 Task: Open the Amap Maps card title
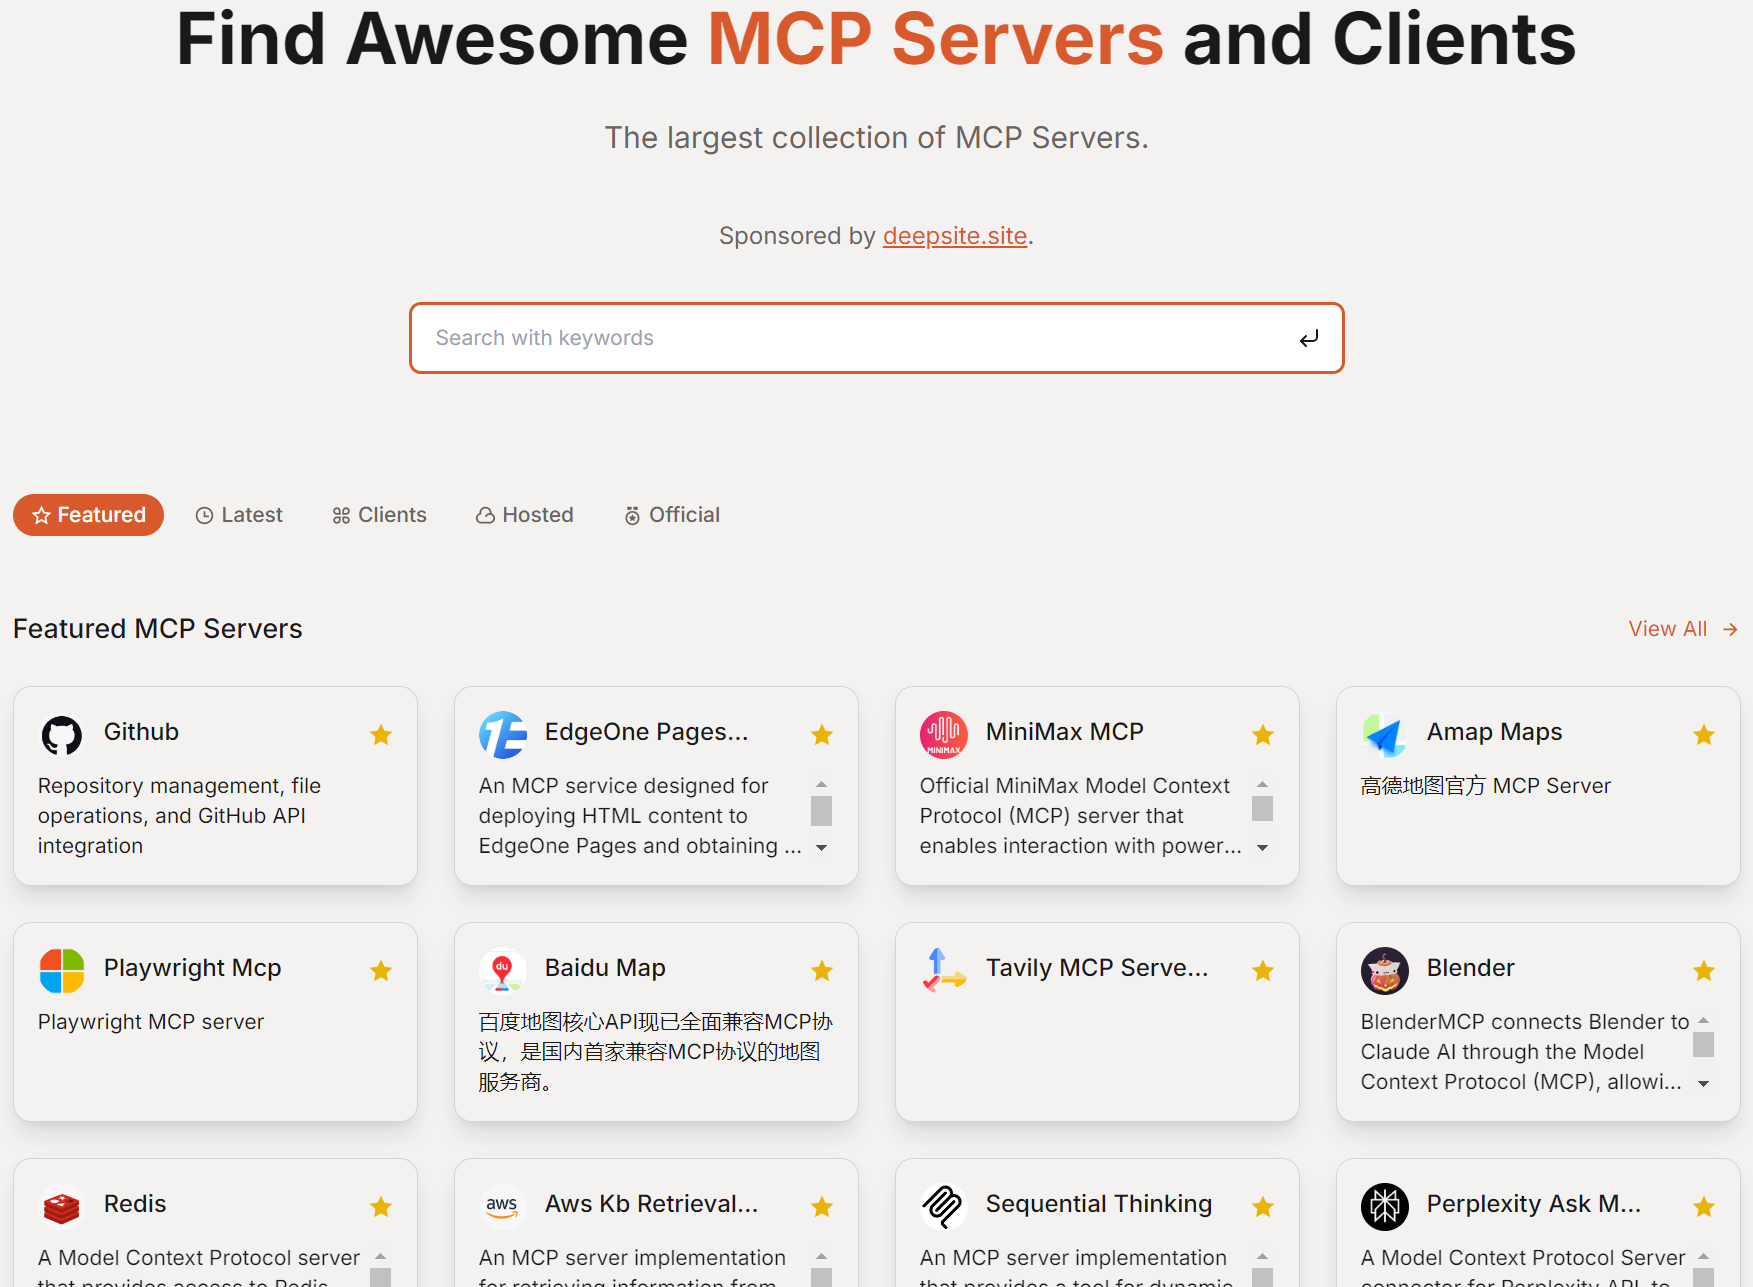1494,732
